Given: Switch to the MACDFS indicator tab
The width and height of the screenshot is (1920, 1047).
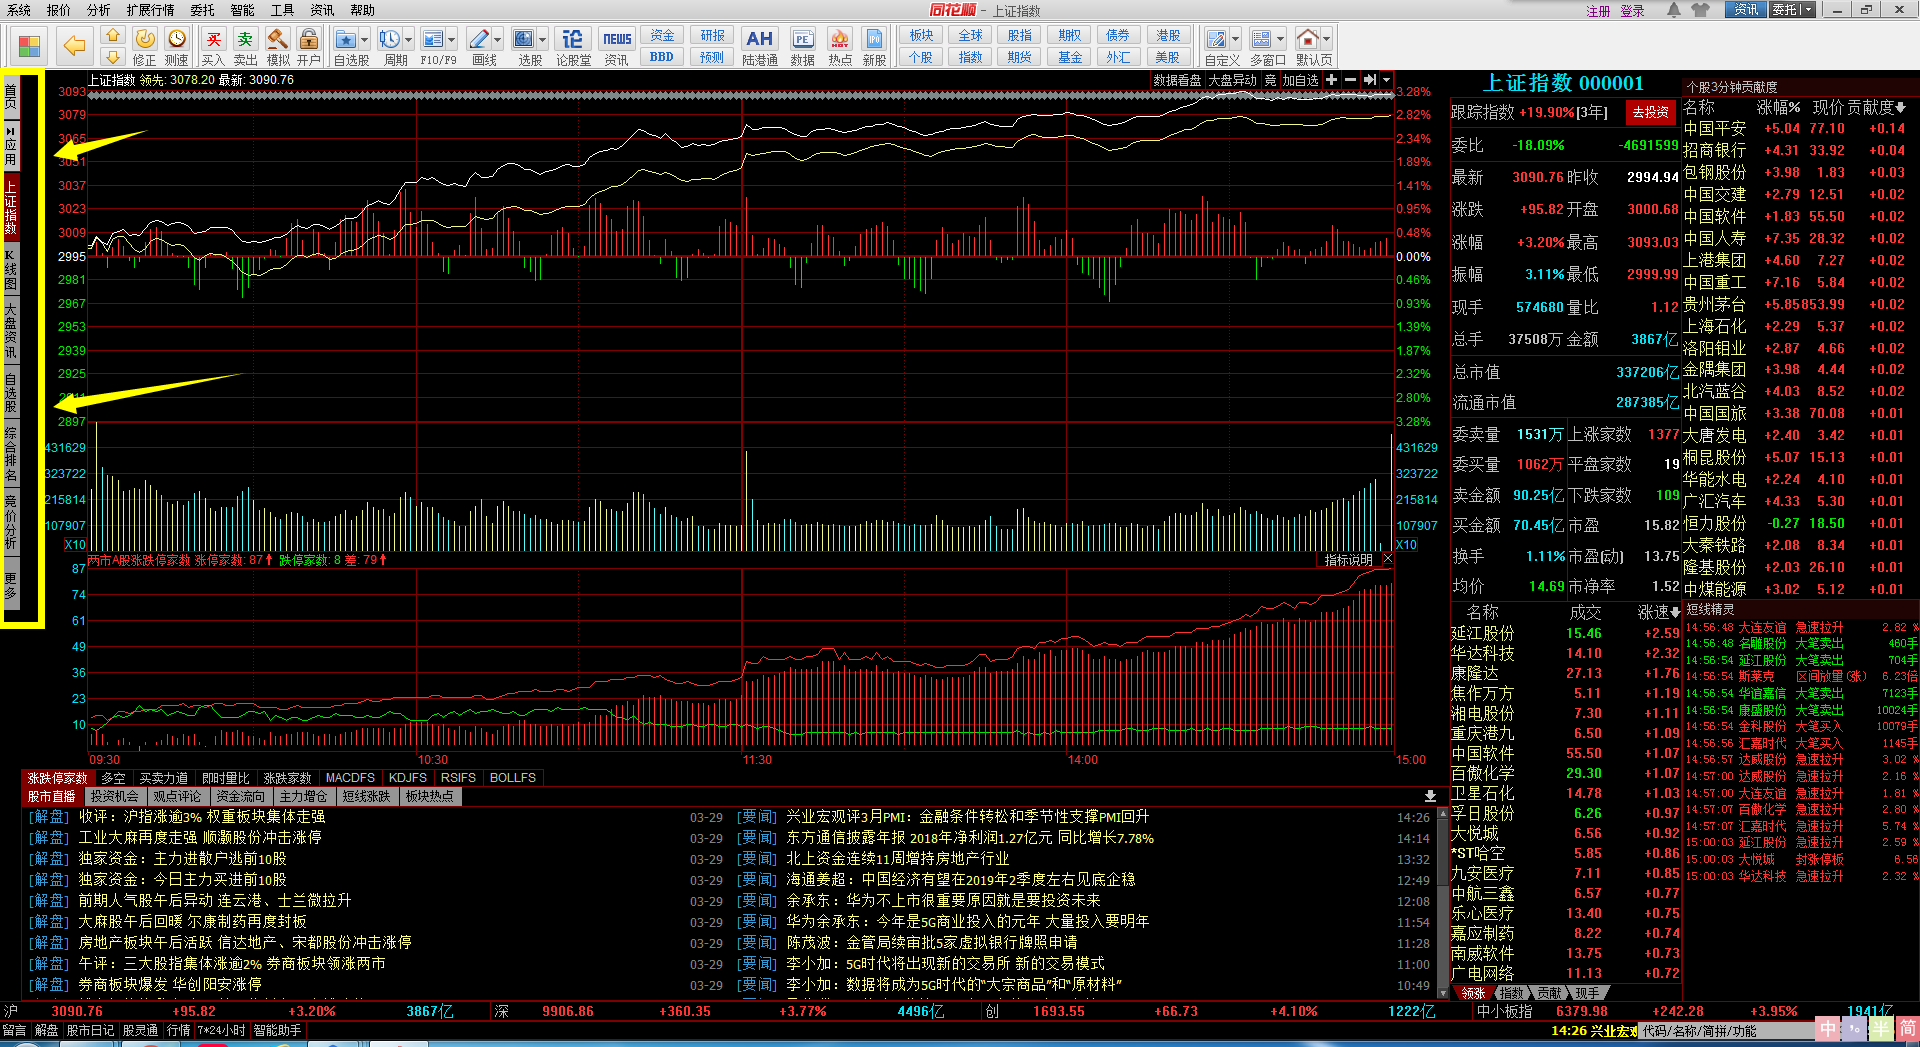Looking at the screenshot, I should pos(350,777).
